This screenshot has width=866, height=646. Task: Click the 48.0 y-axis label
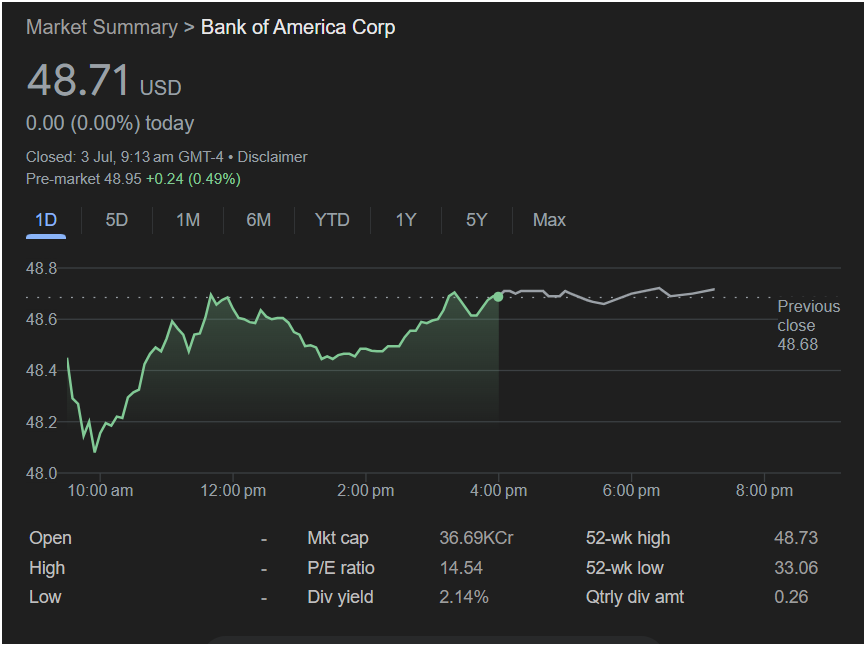[x=41, y=473]
